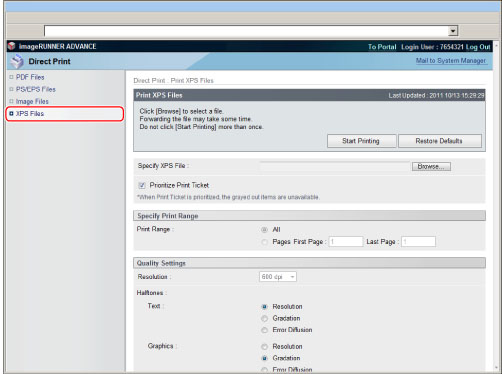The image size is (502, 374).
Task: Open the PDF Files page
Action: (30, 77)
